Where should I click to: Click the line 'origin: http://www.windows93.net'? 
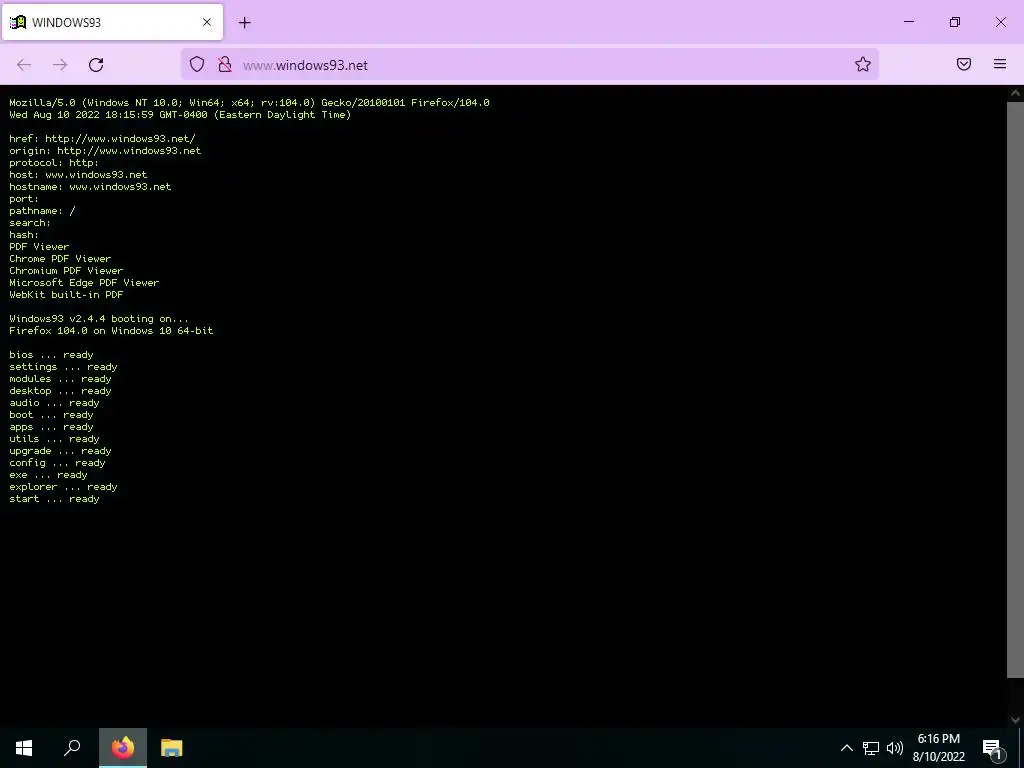tap(105, 150)
